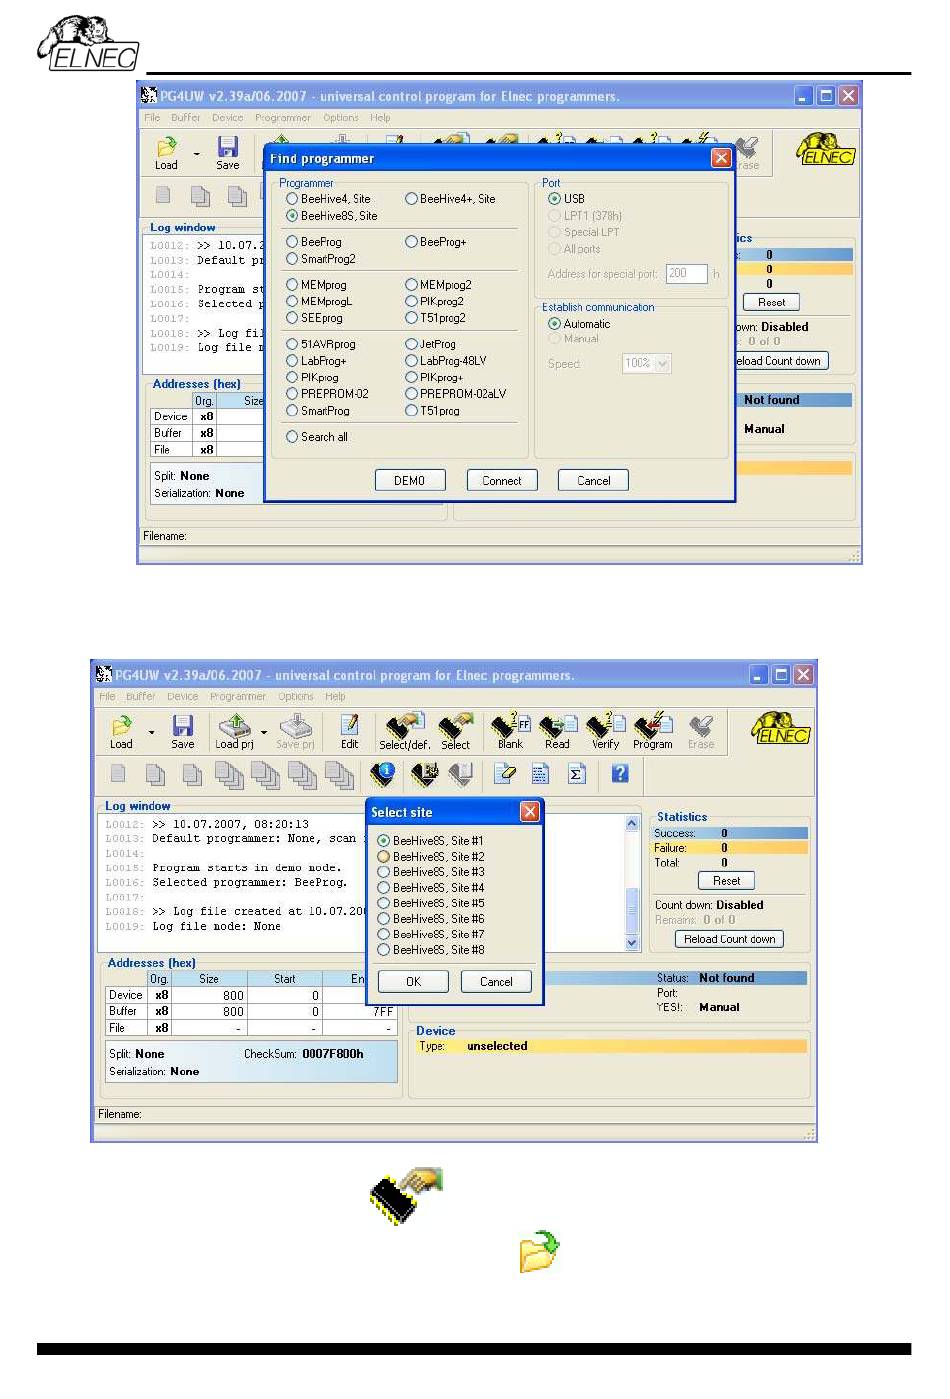Click the Verify device icon
The width and height of the screenshot is (950, 1399).
[x=605, y=731]
